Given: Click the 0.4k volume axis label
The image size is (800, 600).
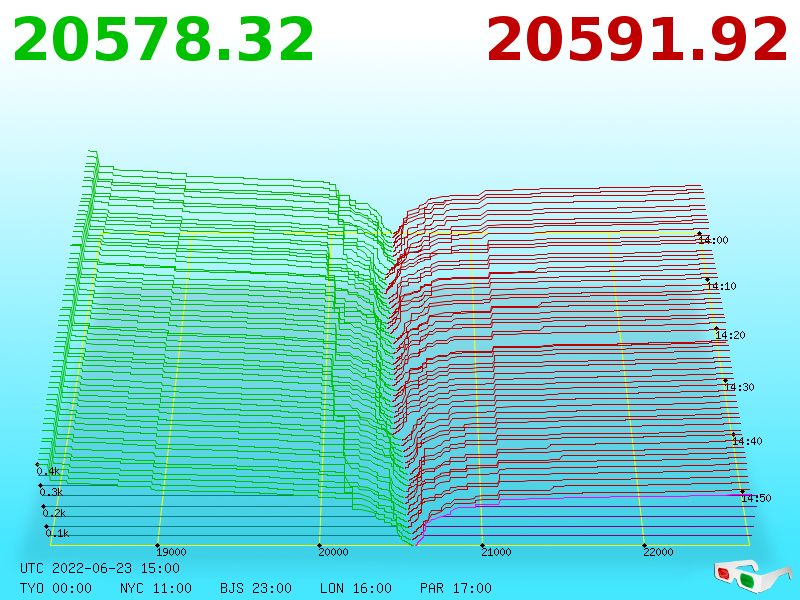Looking at the screenshot, I should click(x=48, y=471).
